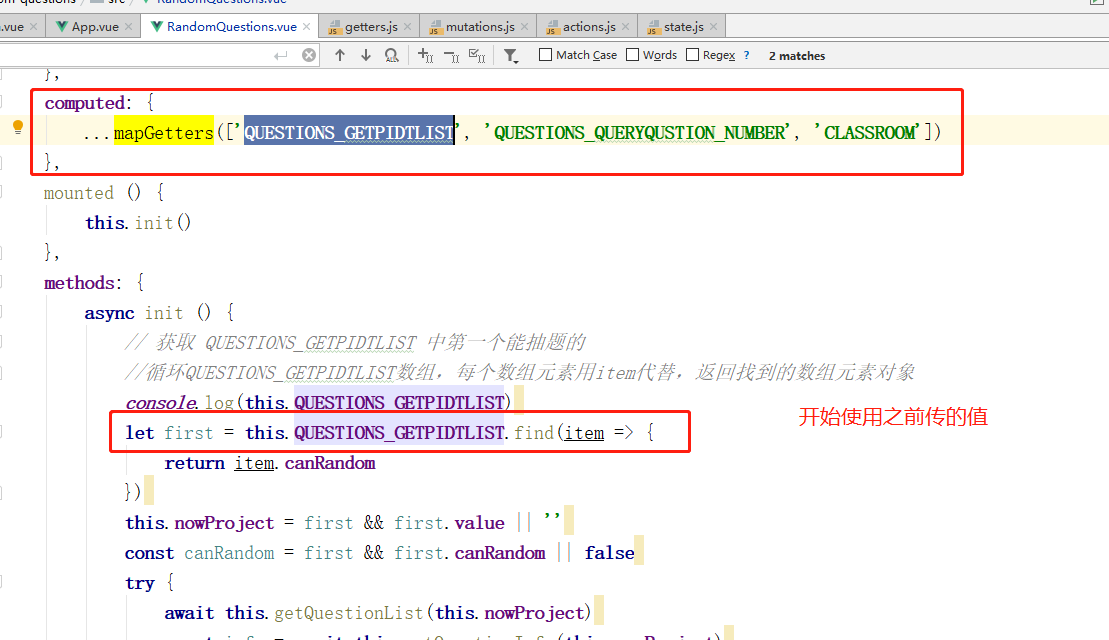Click the new-line arrow icon in the search field
Viewport: 1109px width, 640px height.
click(281, 55)
